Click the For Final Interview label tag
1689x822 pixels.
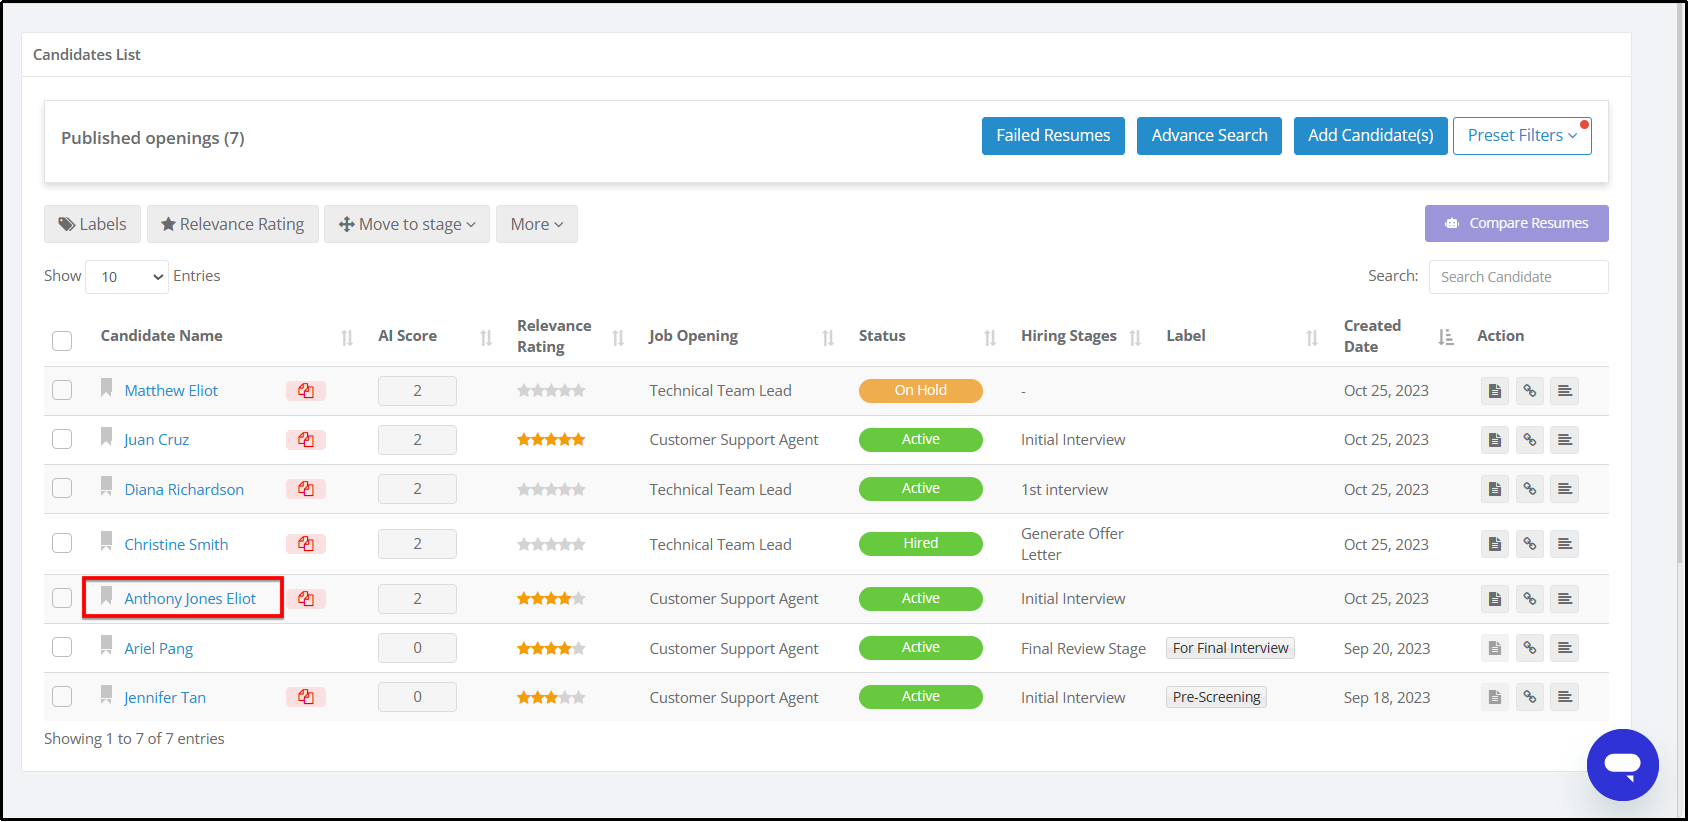click(x=1230, y=648)
